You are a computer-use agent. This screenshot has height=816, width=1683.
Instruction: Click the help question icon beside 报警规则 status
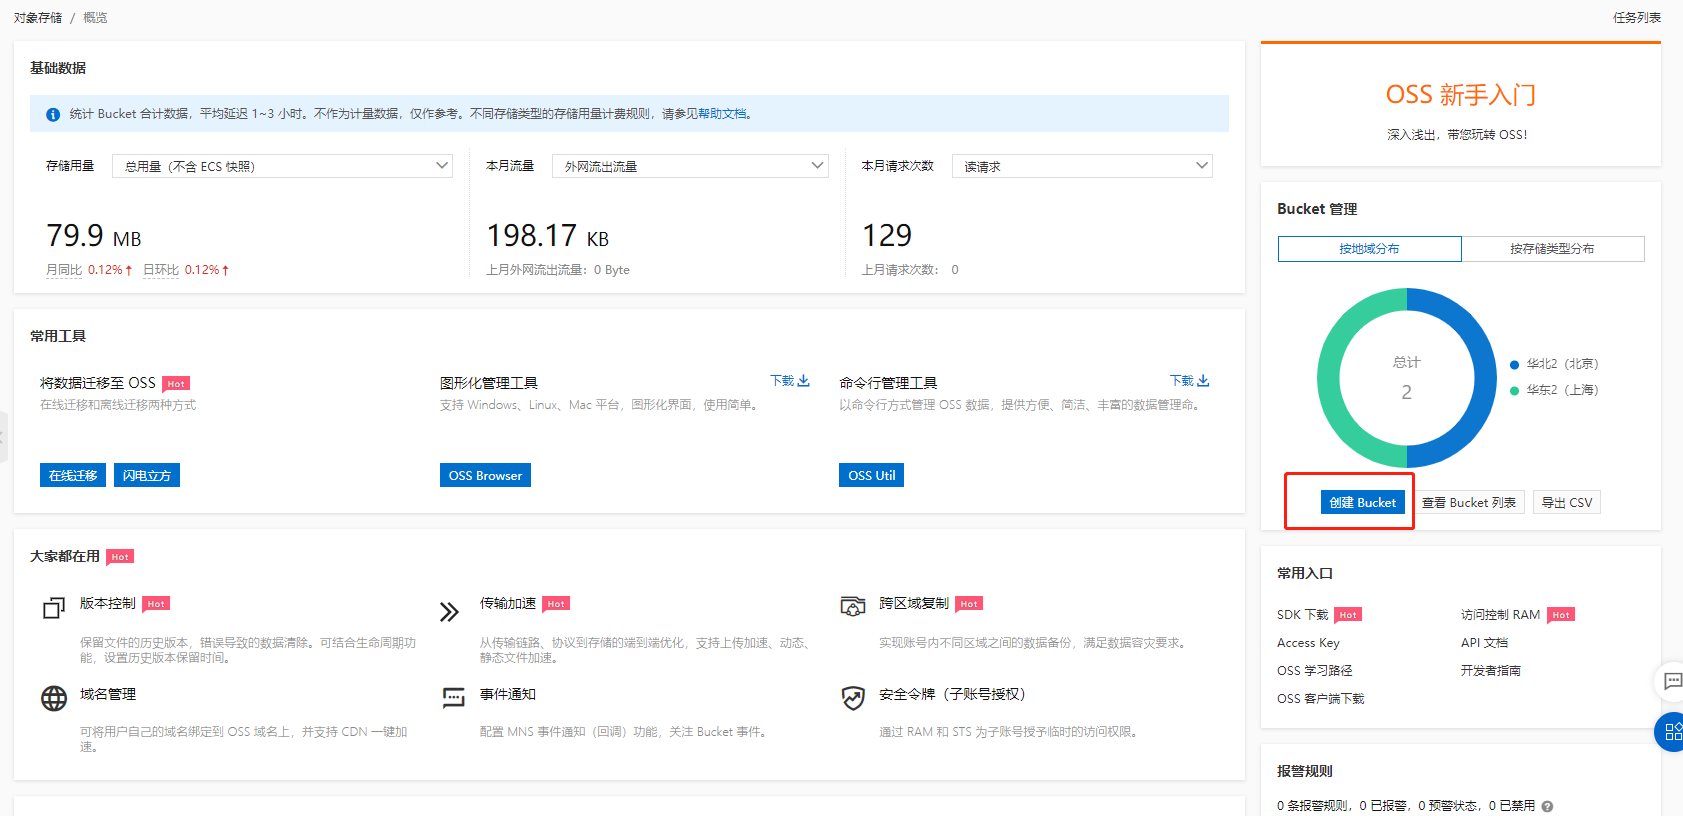tap(1547, 806)
